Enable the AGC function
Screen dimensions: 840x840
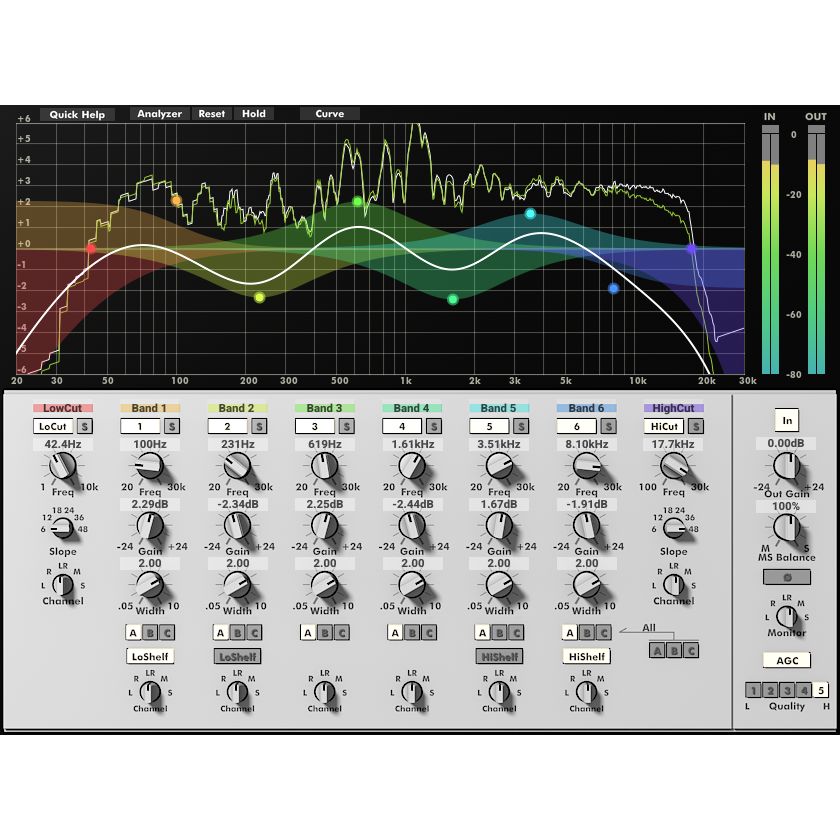tap(786, 660)
